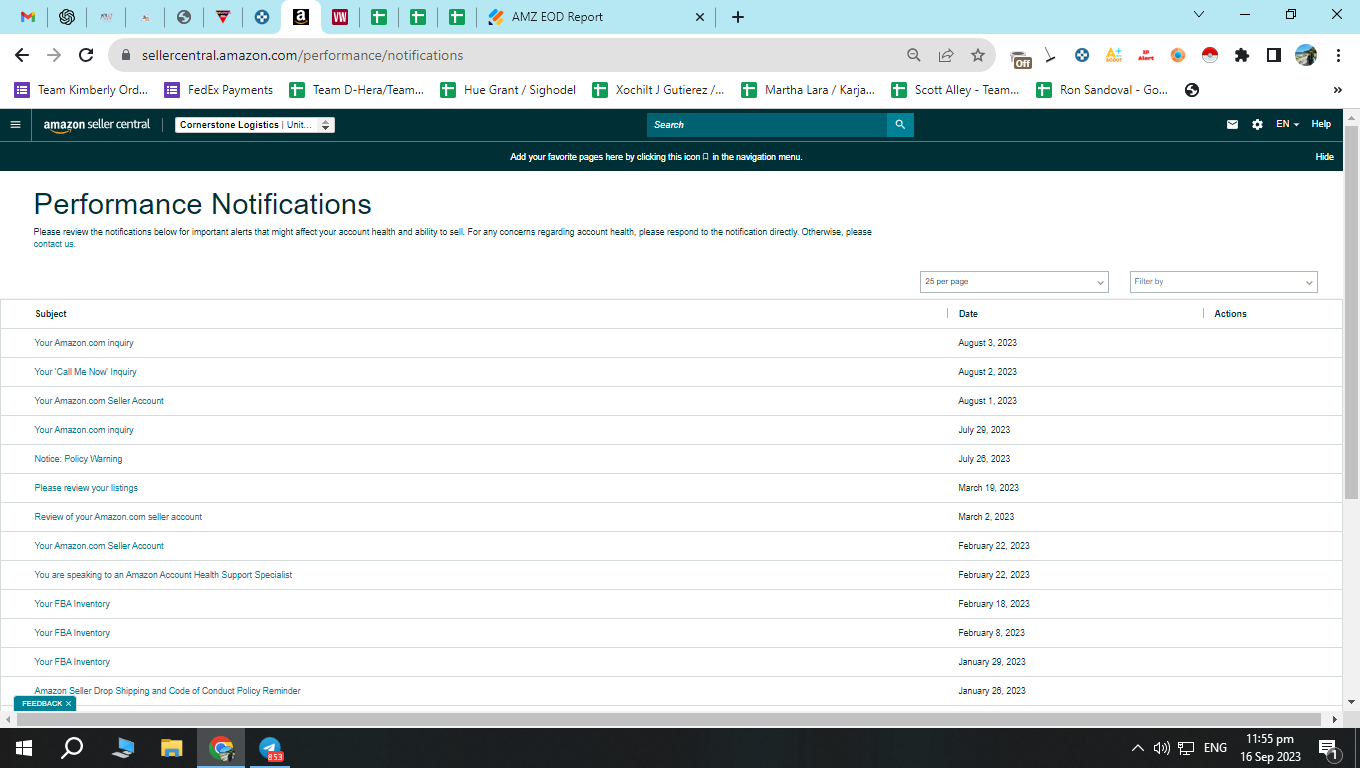Go back to the previous page
Screen dimensions: 1360x768
pyautogui.click(x=22, y=55)
